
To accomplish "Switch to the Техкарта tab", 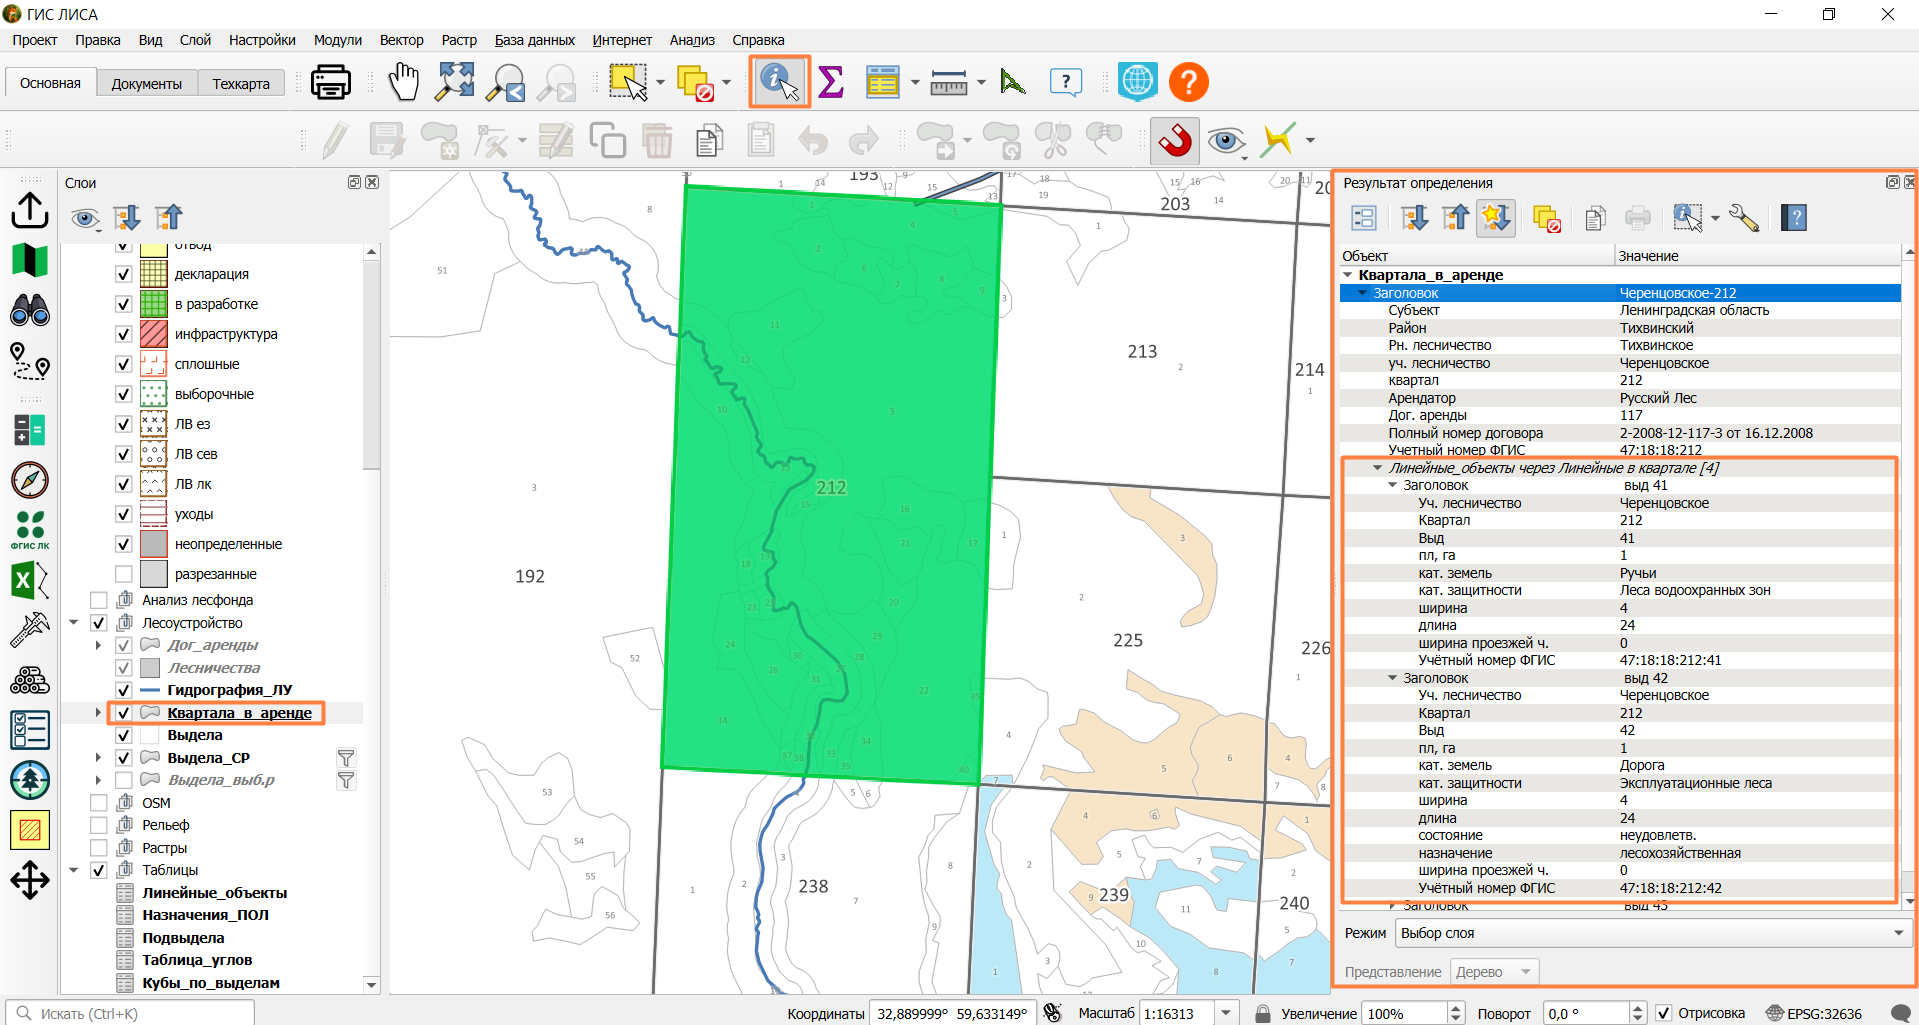I will coord(241,84).
